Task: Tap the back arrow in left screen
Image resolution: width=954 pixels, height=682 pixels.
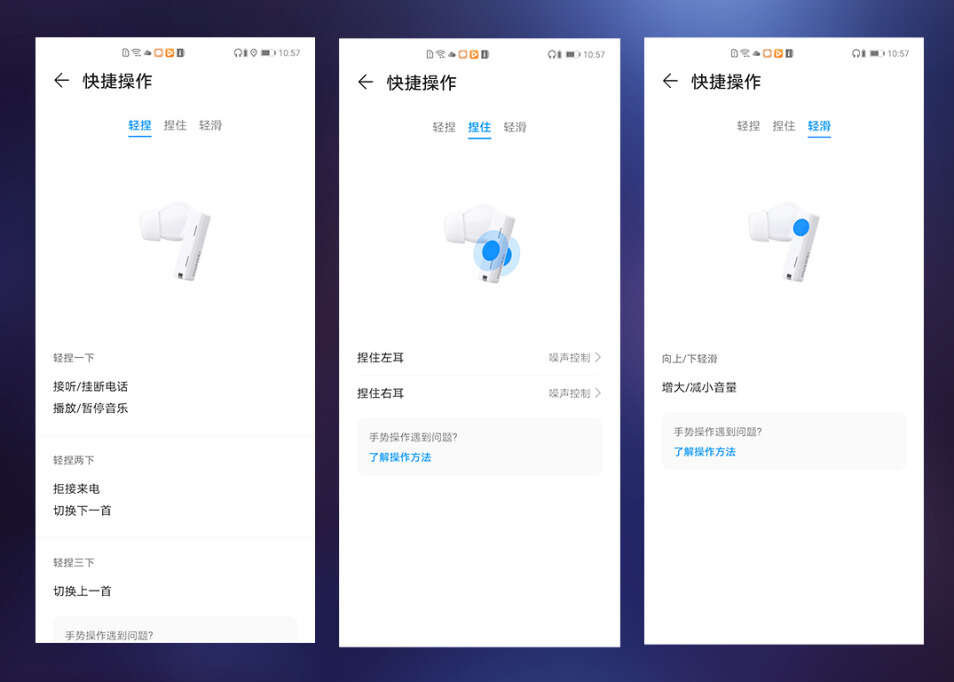Action: pyautogui.click(x=61, y=80)
